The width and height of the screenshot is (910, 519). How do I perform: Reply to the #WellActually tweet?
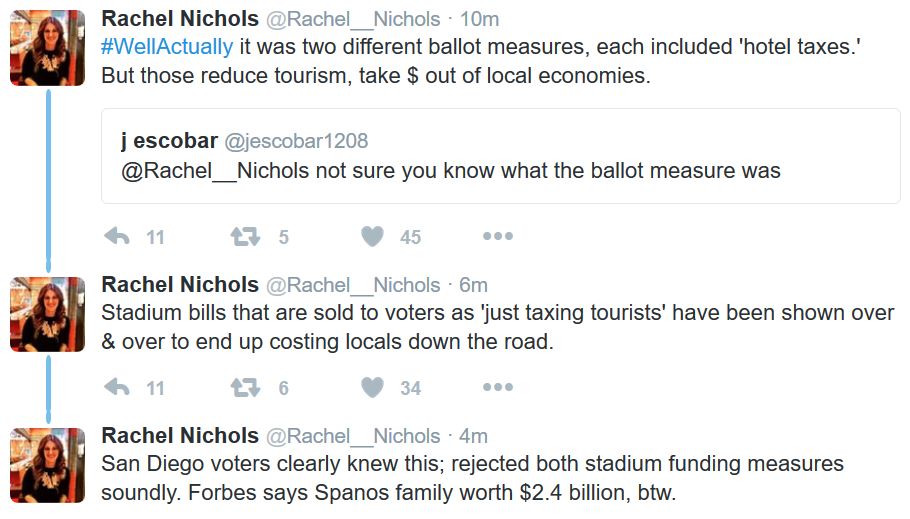click(117, 236)
